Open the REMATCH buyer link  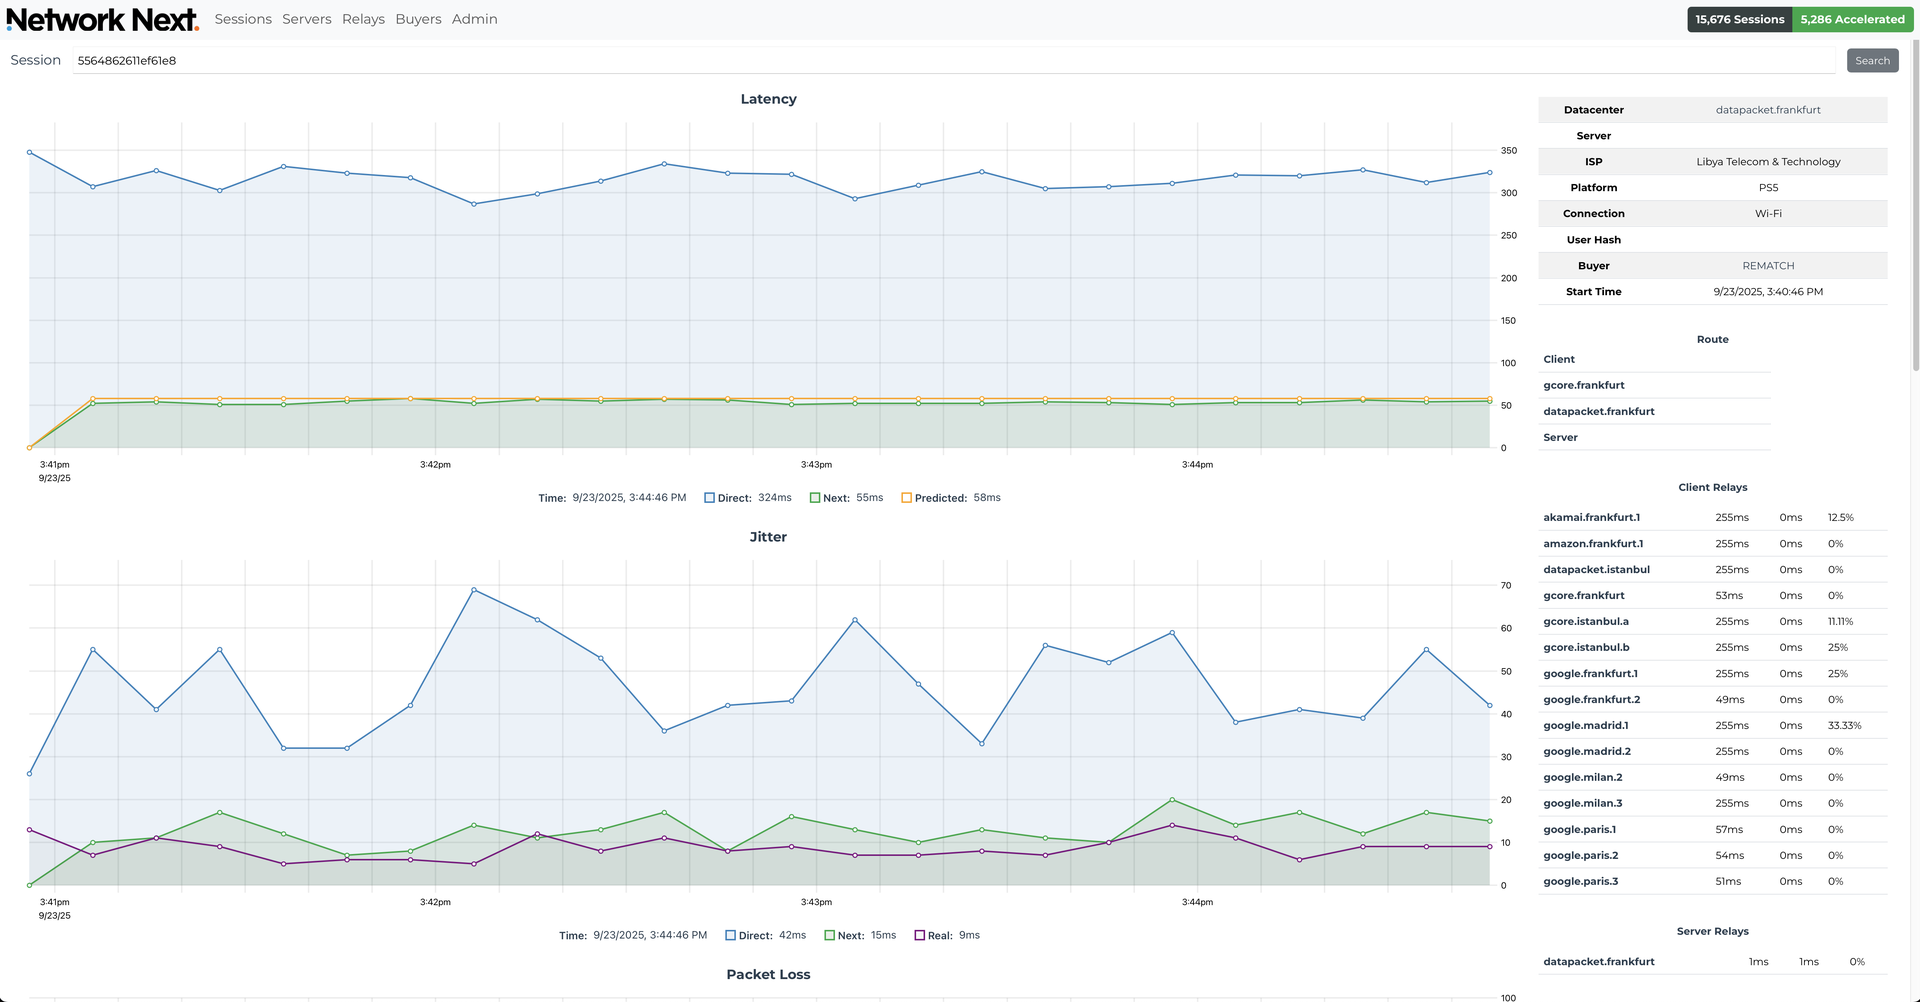pyautogui.click(x=1767, y=266)
